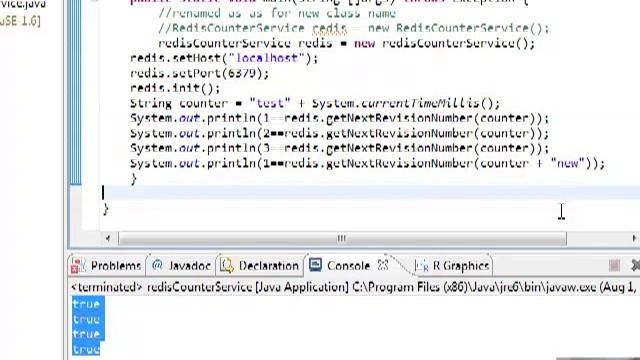Screen dimensions: 640x360
Task: Click the redis.setHost line
Action: point(224,58)
